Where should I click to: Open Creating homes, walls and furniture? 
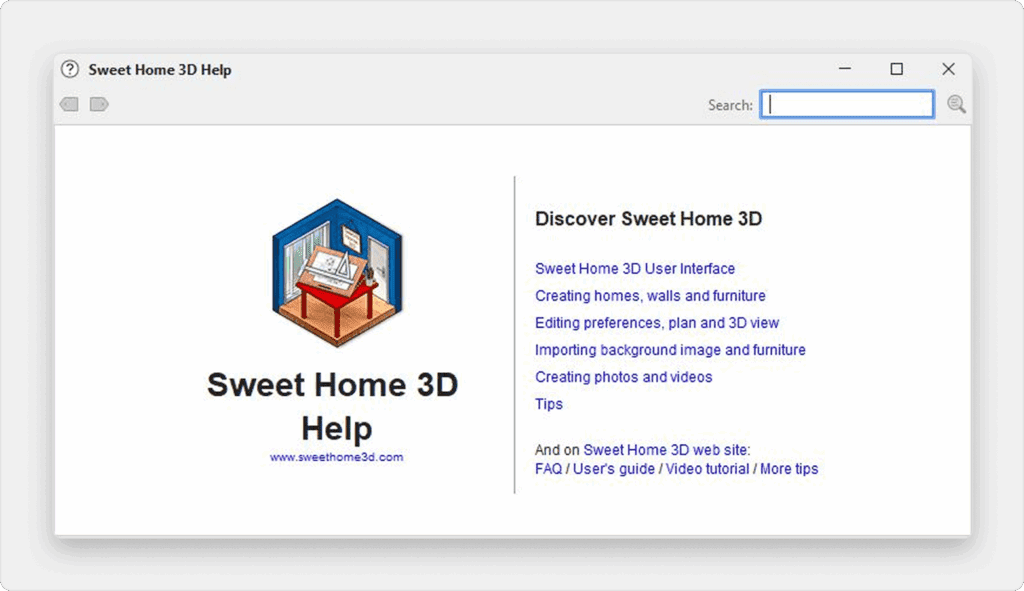(650, 296)
